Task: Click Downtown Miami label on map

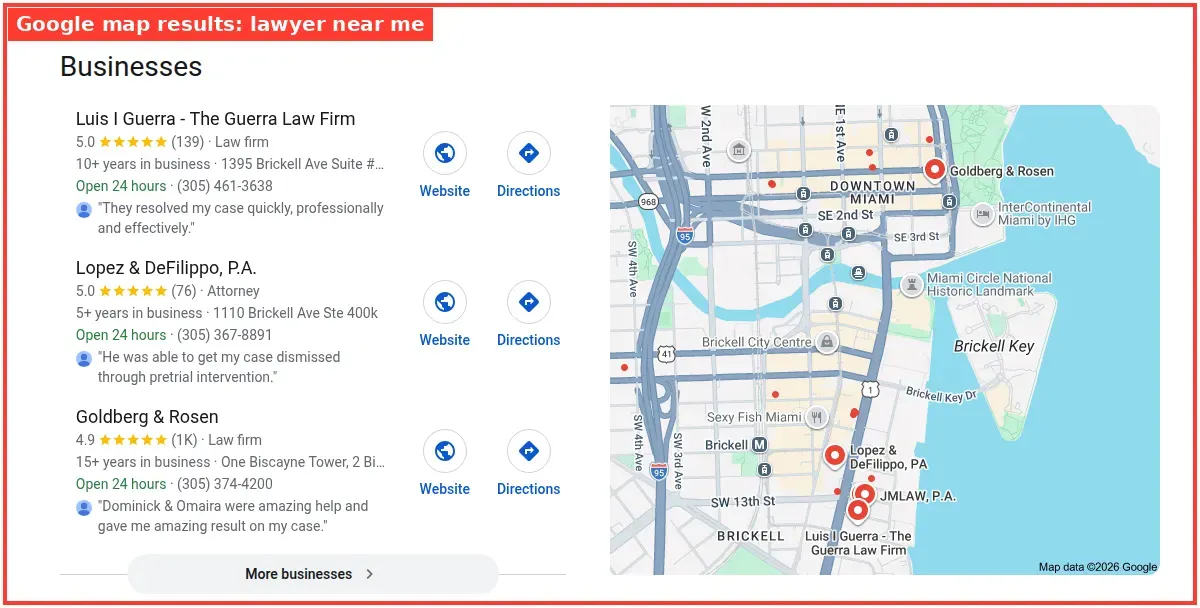Action: [872, 192]
